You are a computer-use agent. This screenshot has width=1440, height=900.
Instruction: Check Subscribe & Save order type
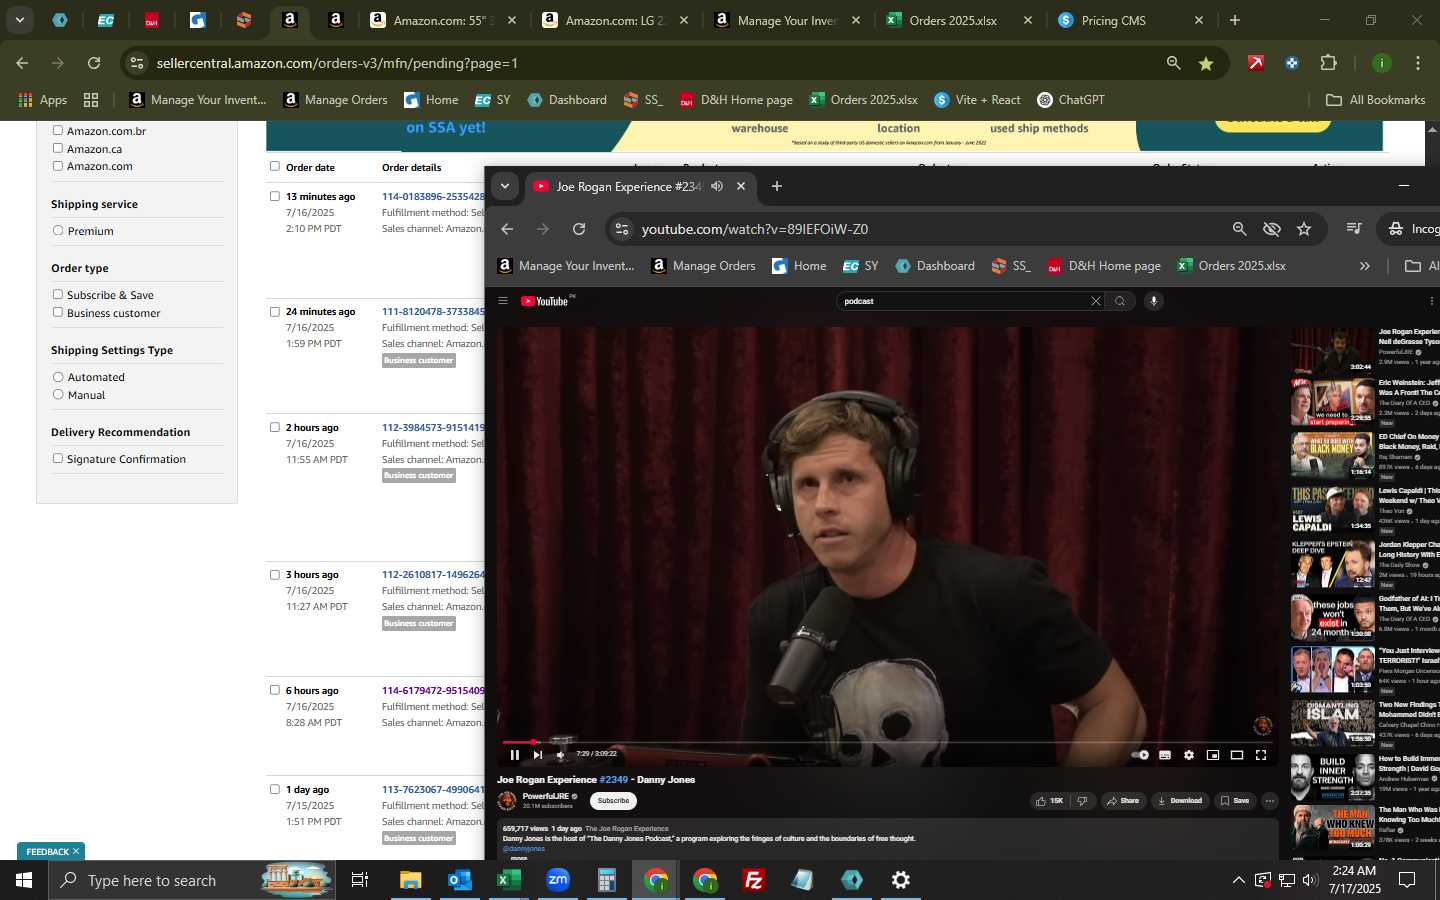point(58,294)
